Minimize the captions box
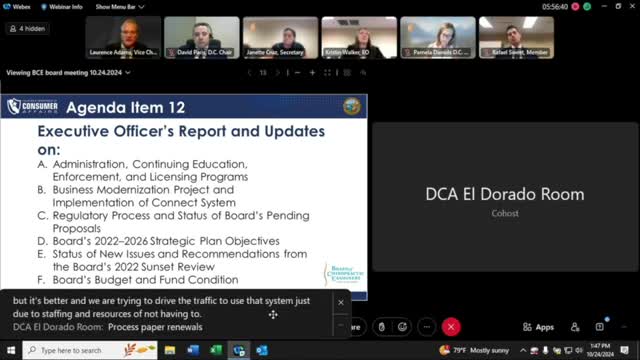This screenshot has height=360, width=640. [x=341, y=325]
